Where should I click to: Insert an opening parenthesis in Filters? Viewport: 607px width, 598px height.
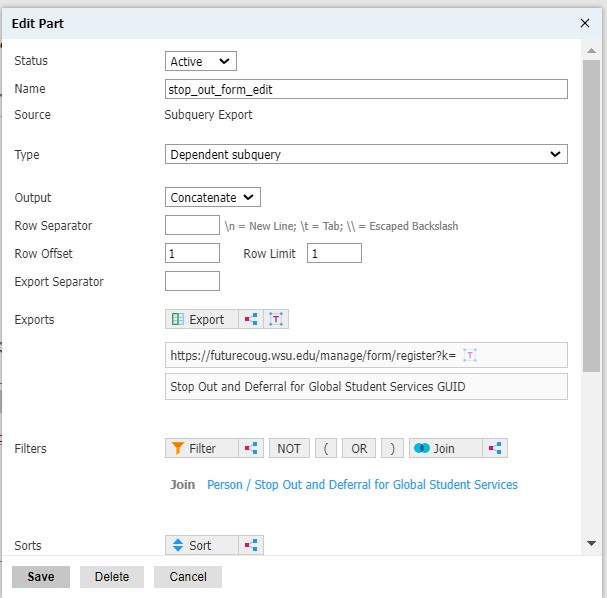pyautogui.click(x=326, y=448)
